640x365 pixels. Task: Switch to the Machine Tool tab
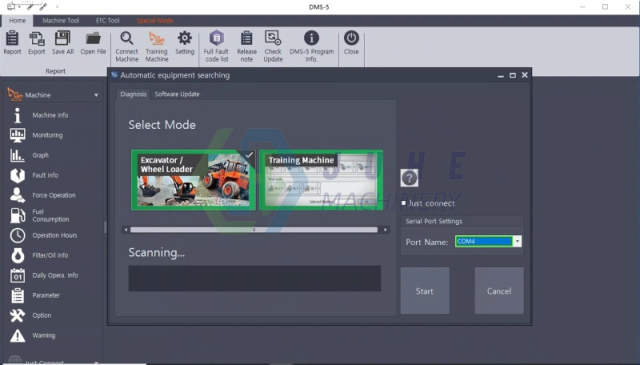[x=61, y=20]
